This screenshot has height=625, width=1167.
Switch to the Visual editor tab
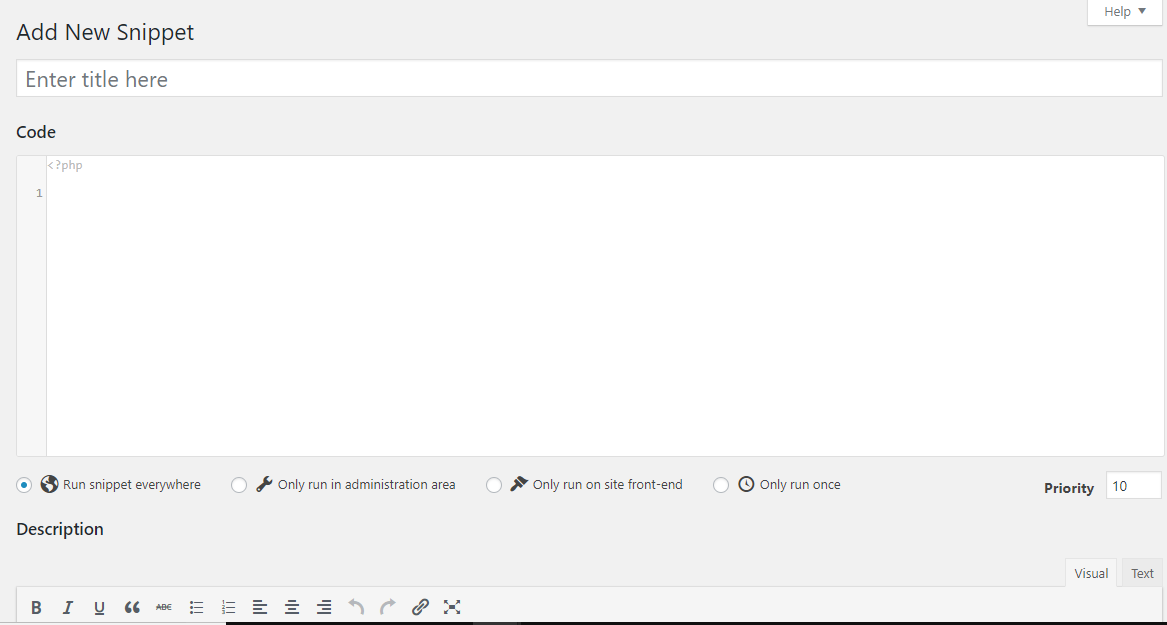click(1091, 573)
